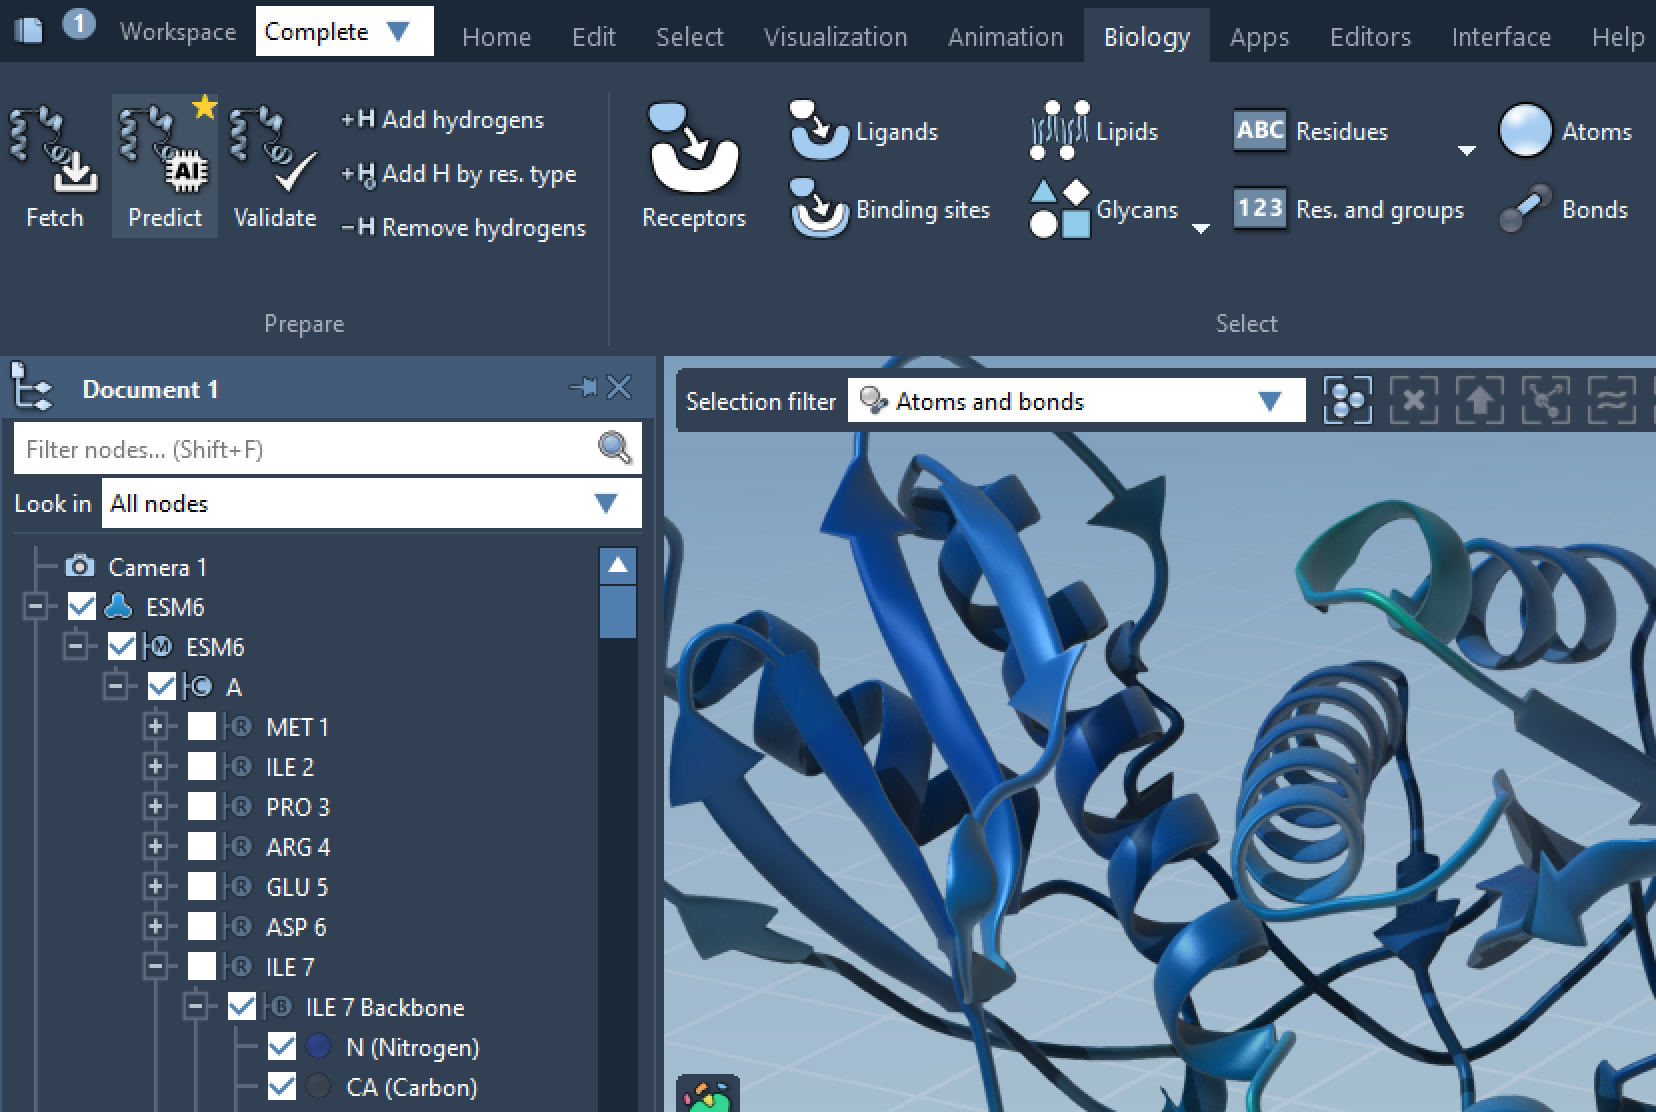The height and width of the screenshot is (1112, 1656).
Task: Click the CA (Carbon) color dot
Action: (319, 1087)
